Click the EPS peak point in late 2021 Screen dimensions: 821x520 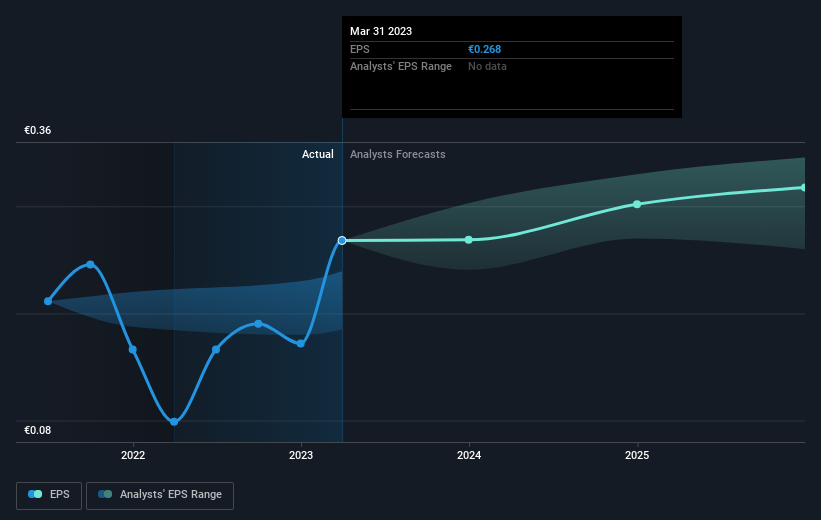click(x=91, y=264)
